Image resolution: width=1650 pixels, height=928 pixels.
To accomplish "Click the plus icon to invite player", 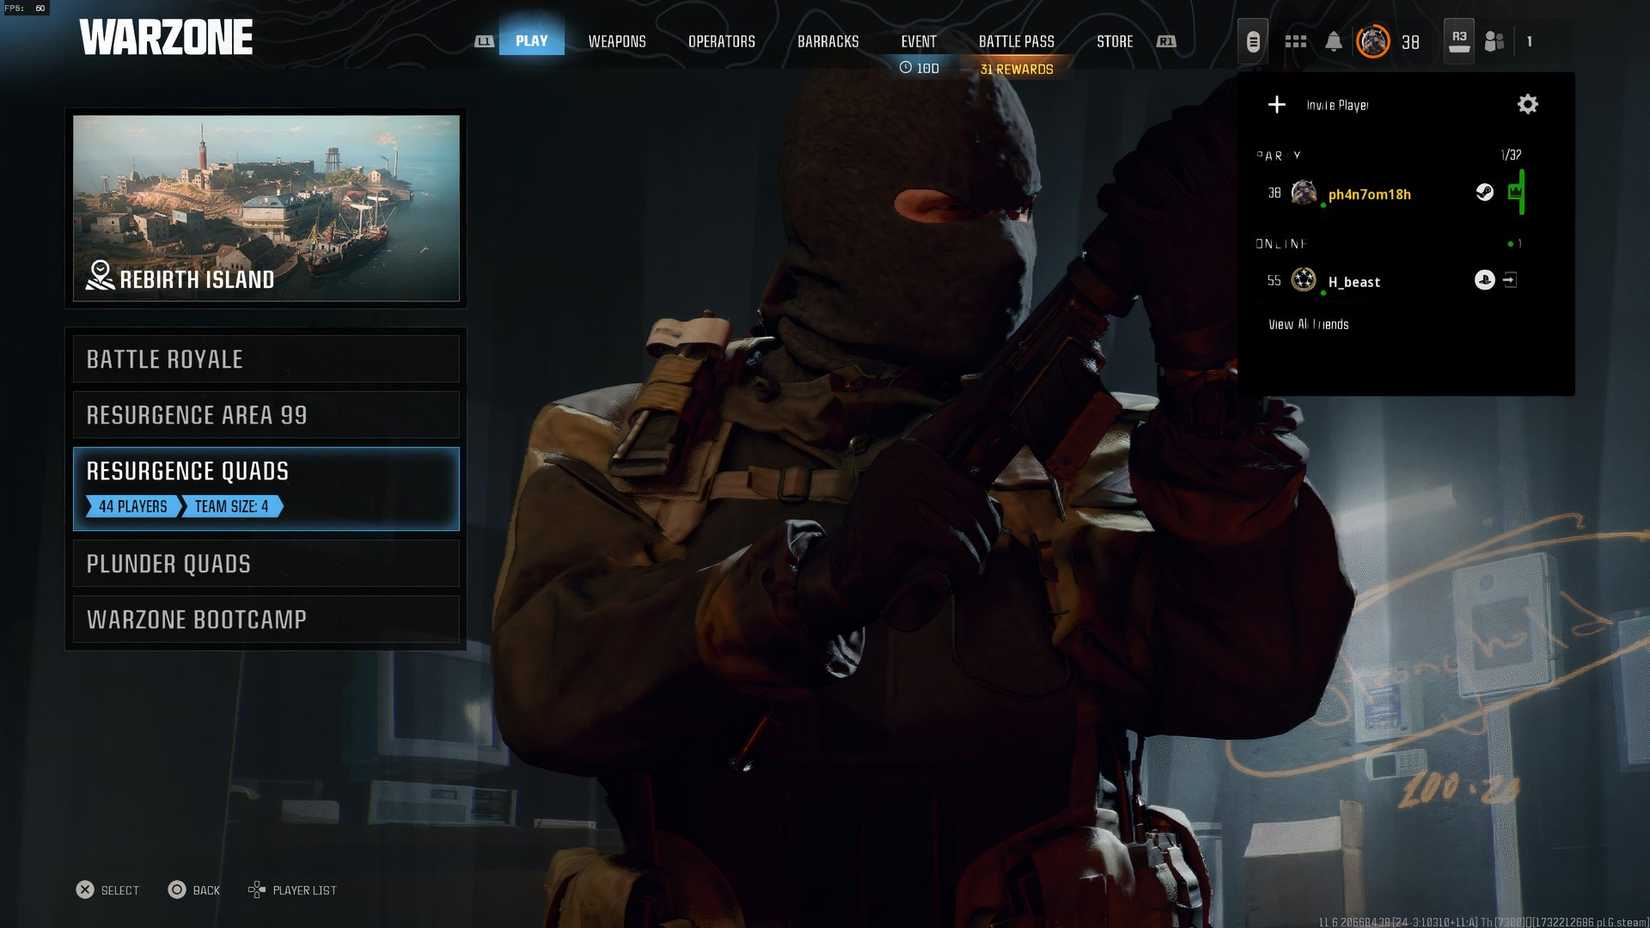I will pyautogui.click(x=1277, y=104).
